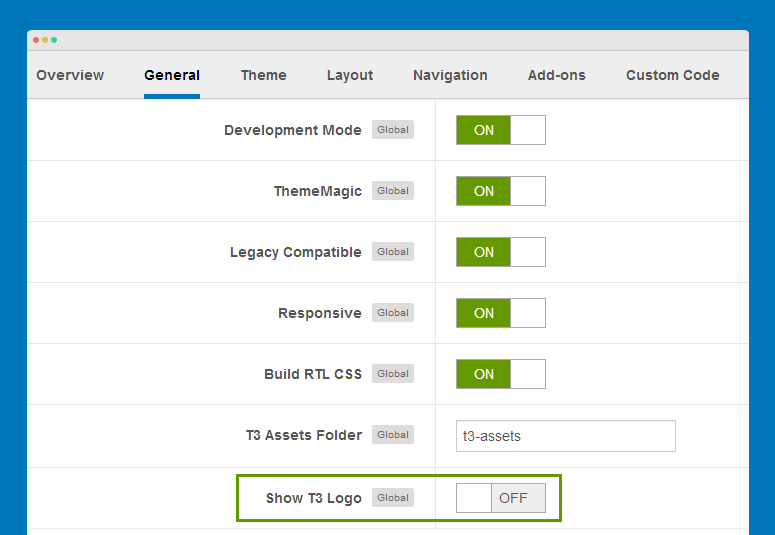The height and width of the screenshot is (535, 775).
Task: Enable the Show T3 Logo switch
Action: [x=501, y=498]
